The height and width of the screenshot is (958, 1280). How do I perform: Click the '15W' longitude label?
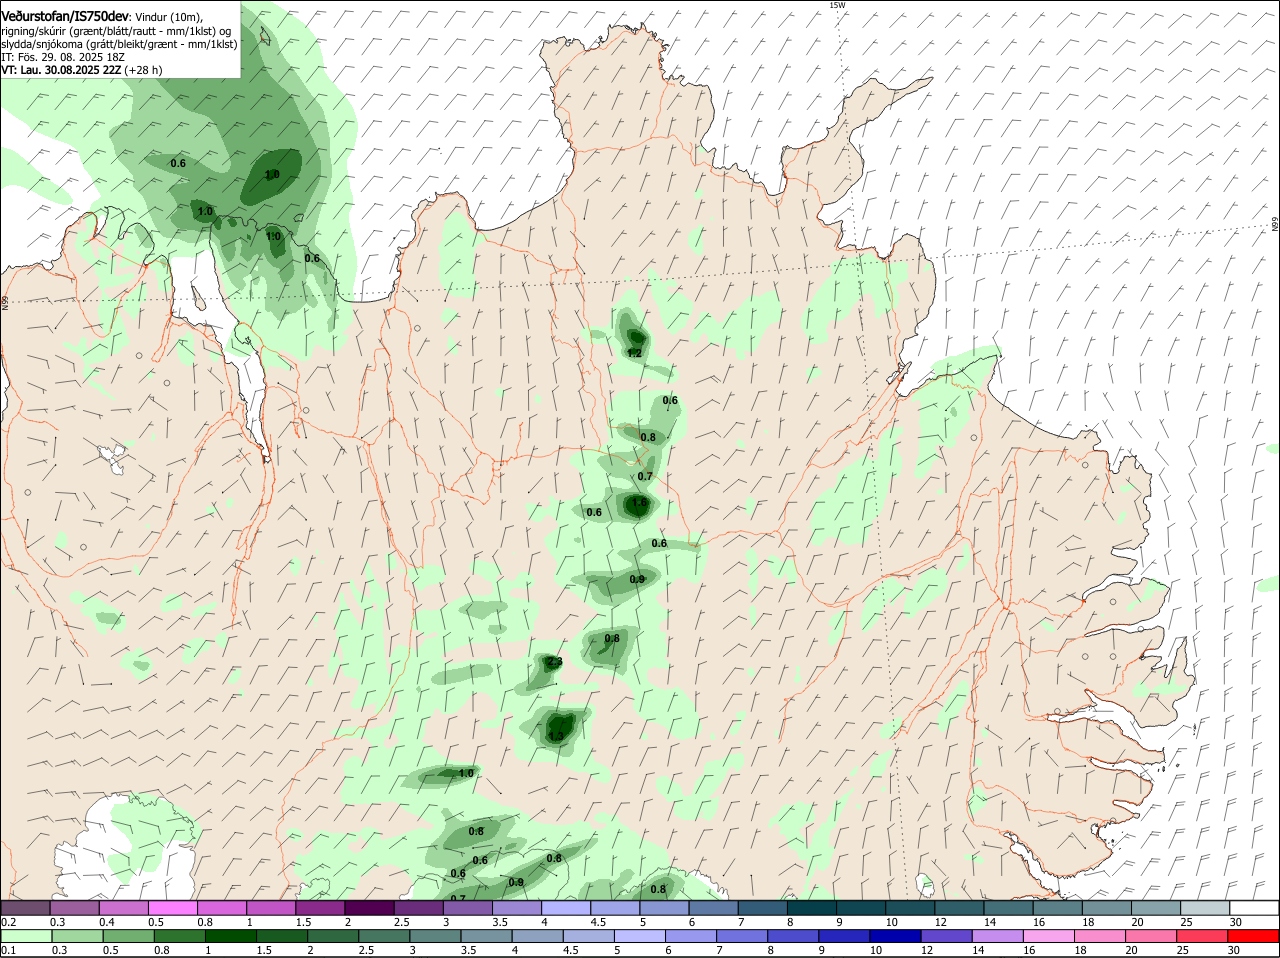[x=837, y=5]
